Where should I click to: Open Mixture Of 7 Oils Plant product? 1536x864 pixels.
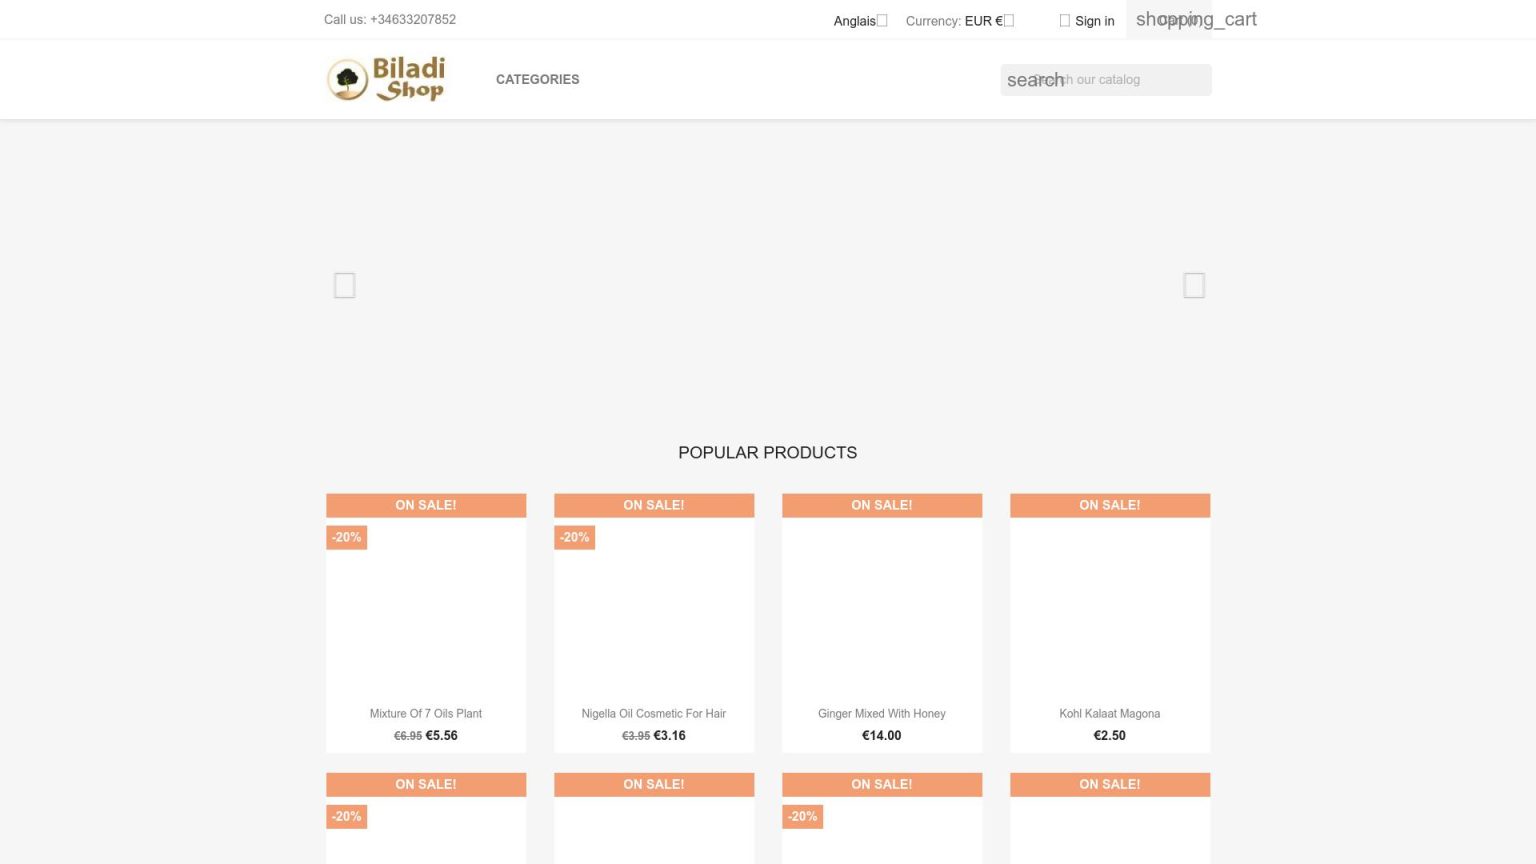(x=426, y=713)
